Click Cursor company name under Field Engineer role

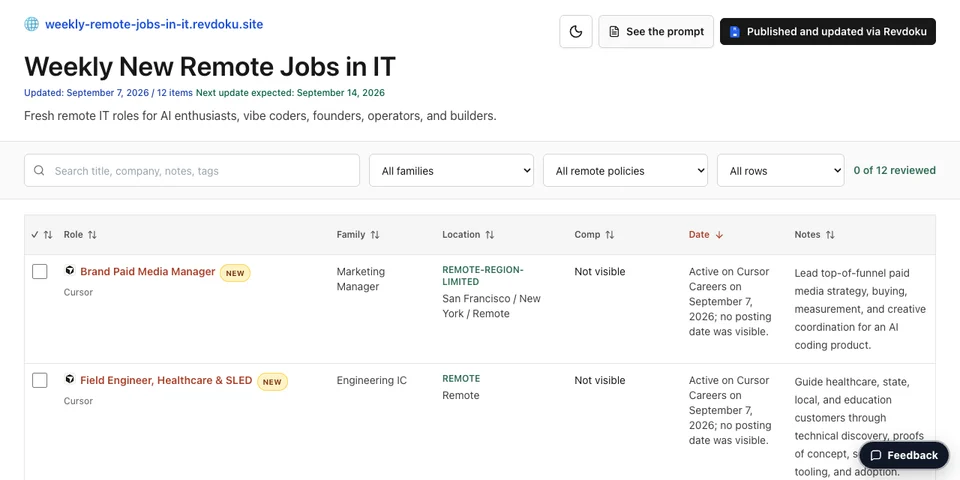(78, 401)
